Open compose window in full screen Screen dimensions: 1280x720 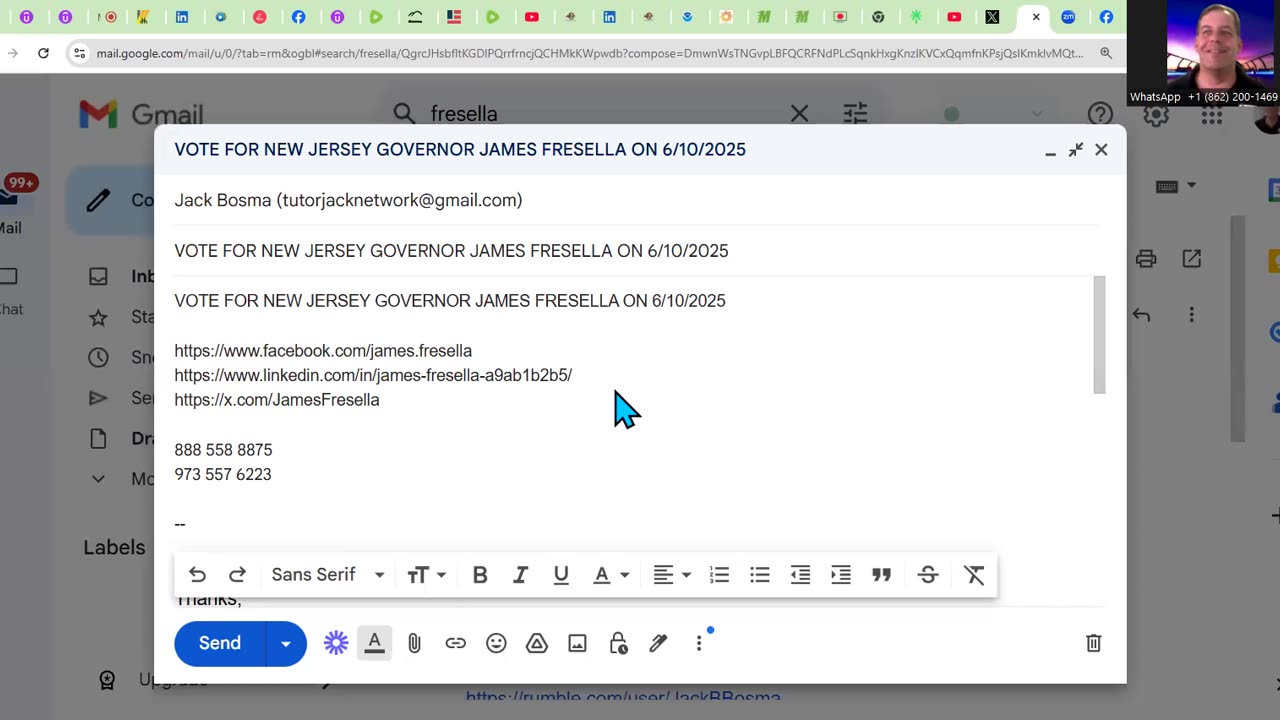(x=1076, y=150)
